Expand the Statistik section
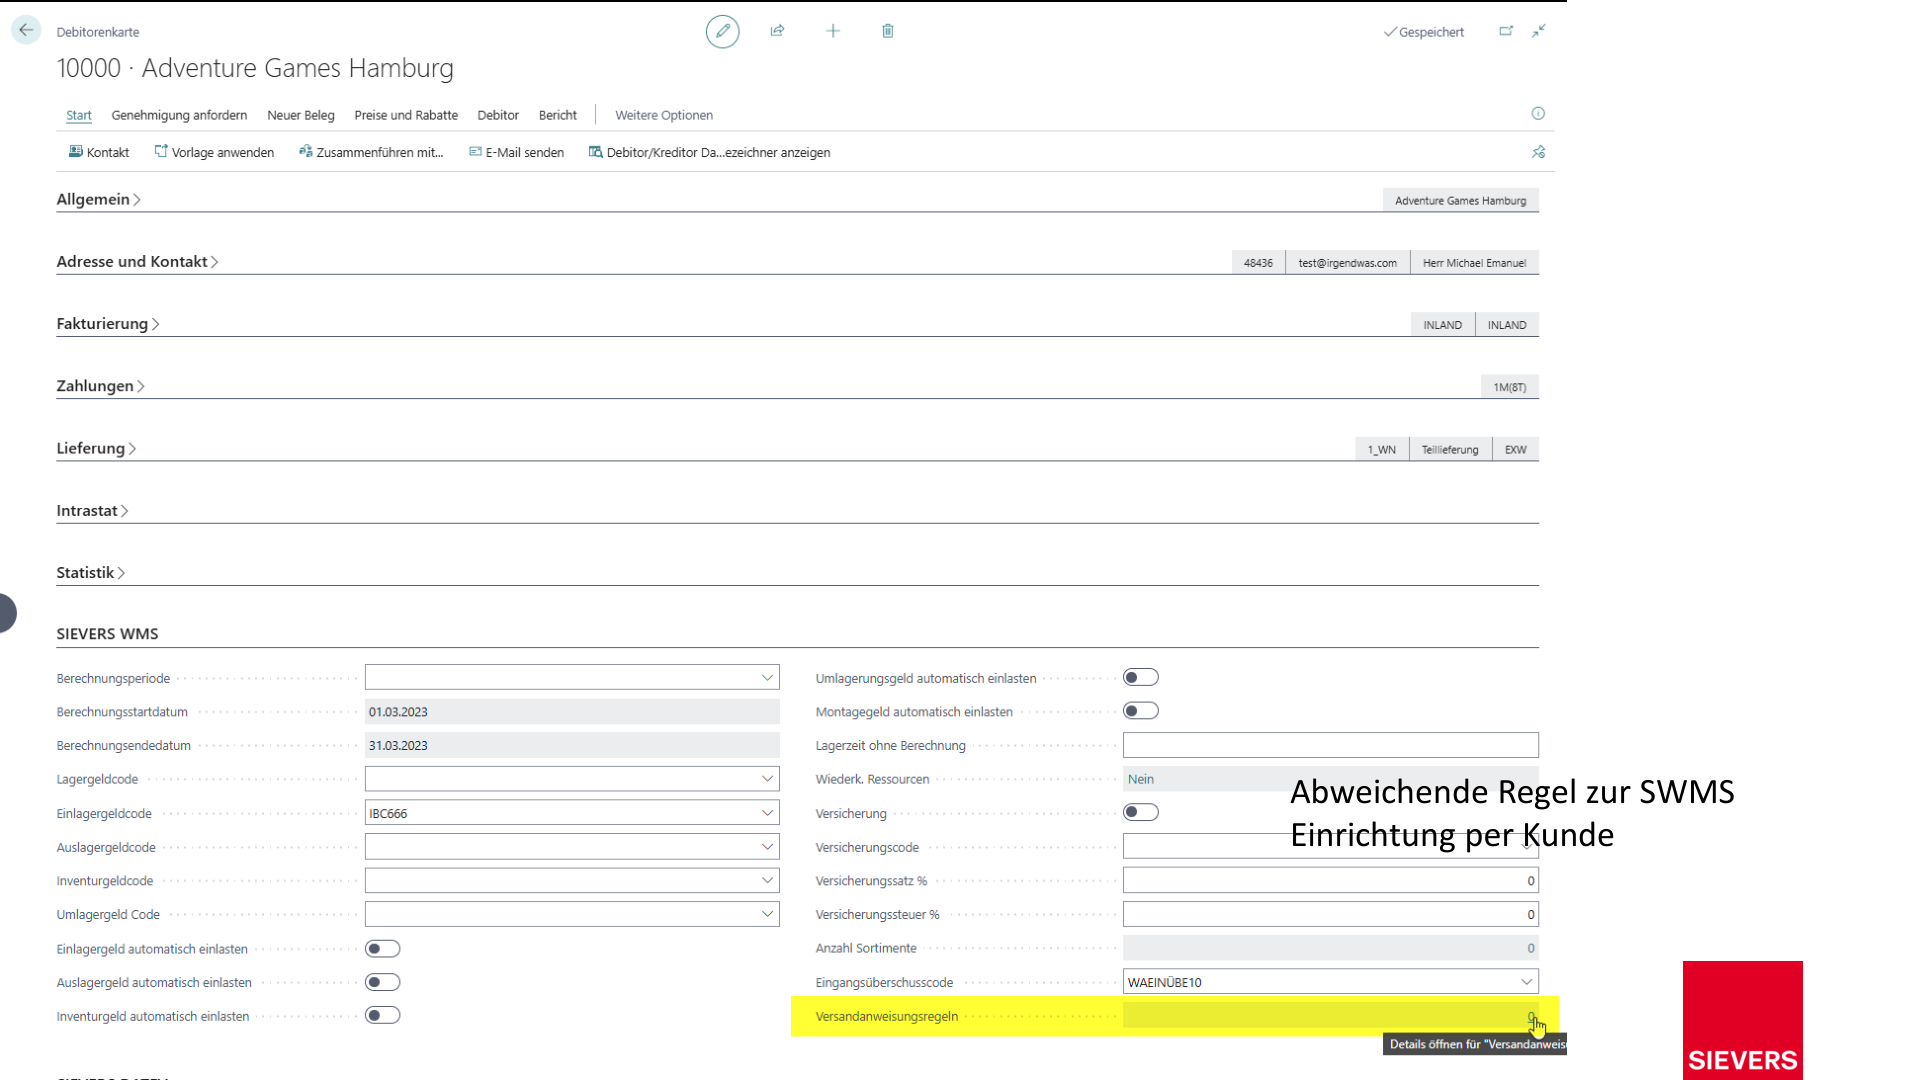 coord(90,572)
